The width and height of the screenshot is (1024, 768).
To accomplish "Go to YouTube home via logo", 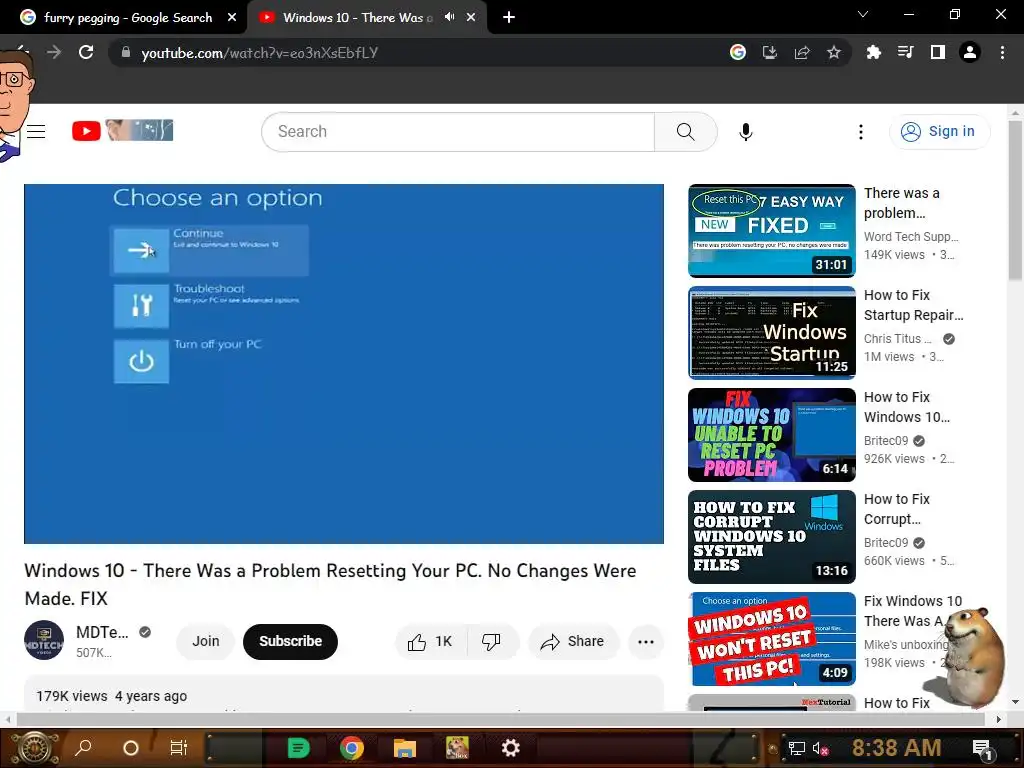I will tap(122, 131).
